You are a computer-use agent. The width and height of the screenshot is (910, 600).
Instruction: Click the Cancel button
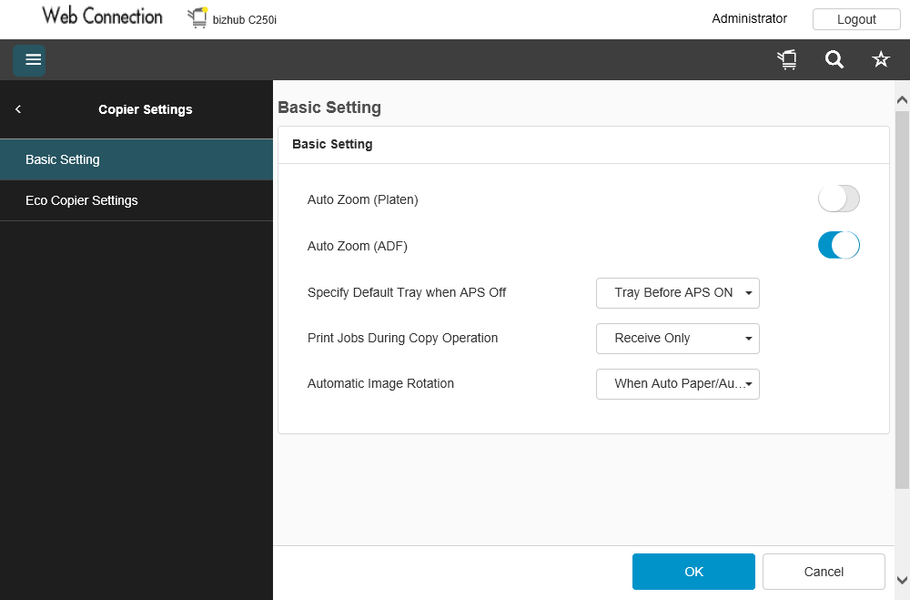[823, 572]
